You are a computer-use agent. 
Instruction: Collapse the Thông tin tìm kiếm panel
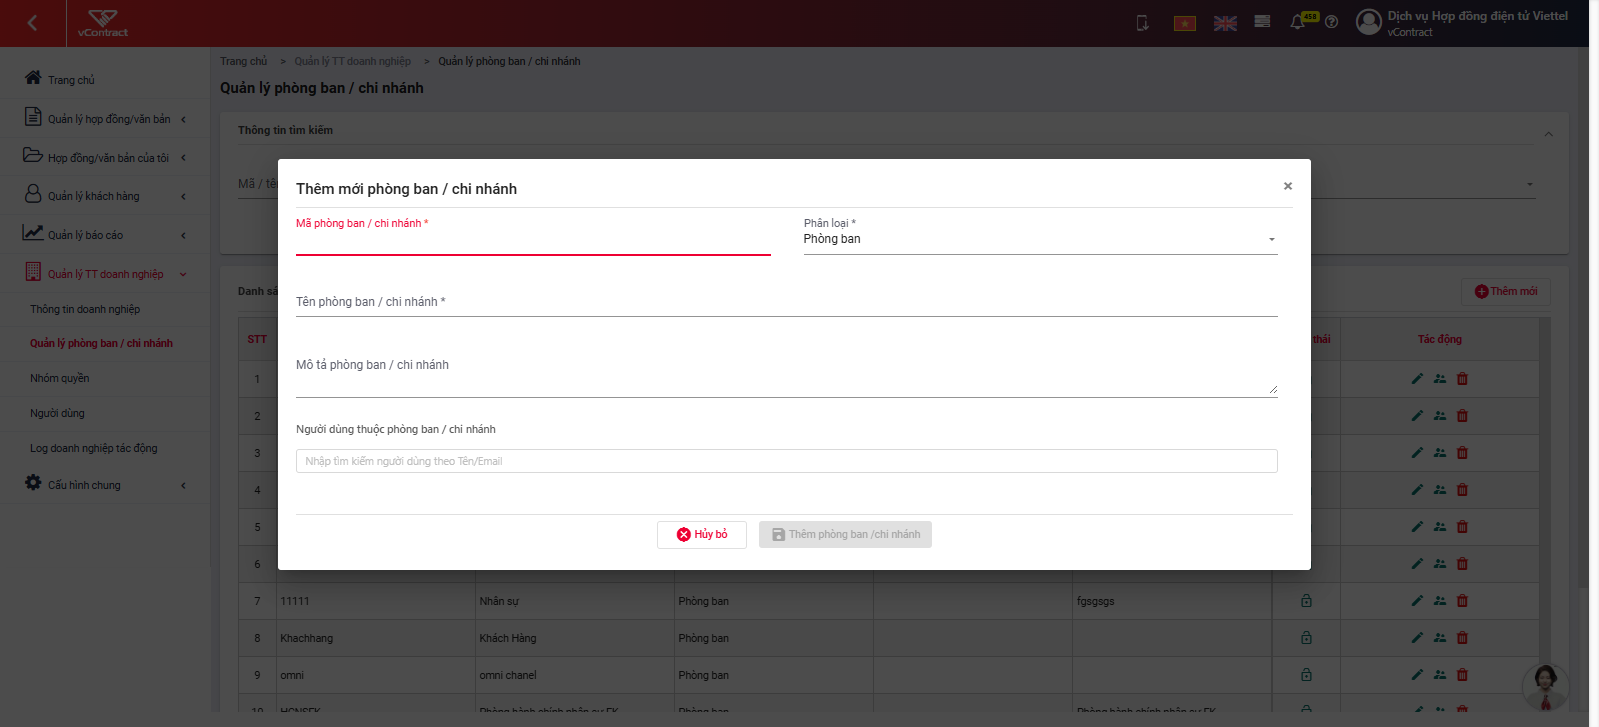[1548, 133]
